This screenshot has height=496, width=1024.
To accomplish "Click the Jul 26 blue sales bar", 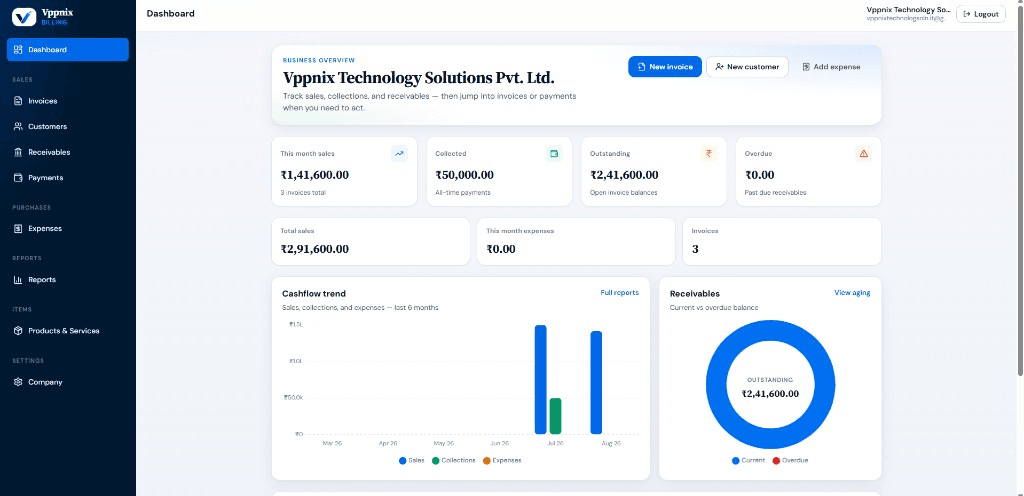I will click(540, 379).
